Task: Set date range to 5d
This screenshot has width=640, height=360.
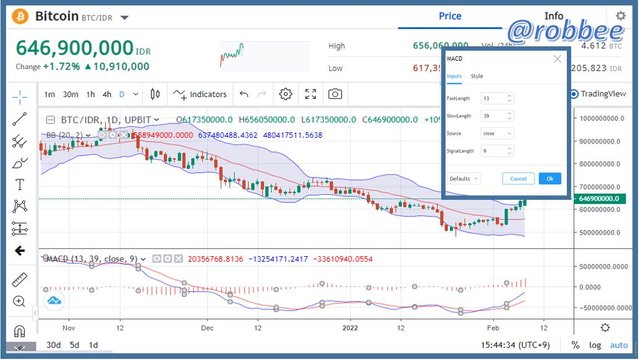Action: pos(74,345)
